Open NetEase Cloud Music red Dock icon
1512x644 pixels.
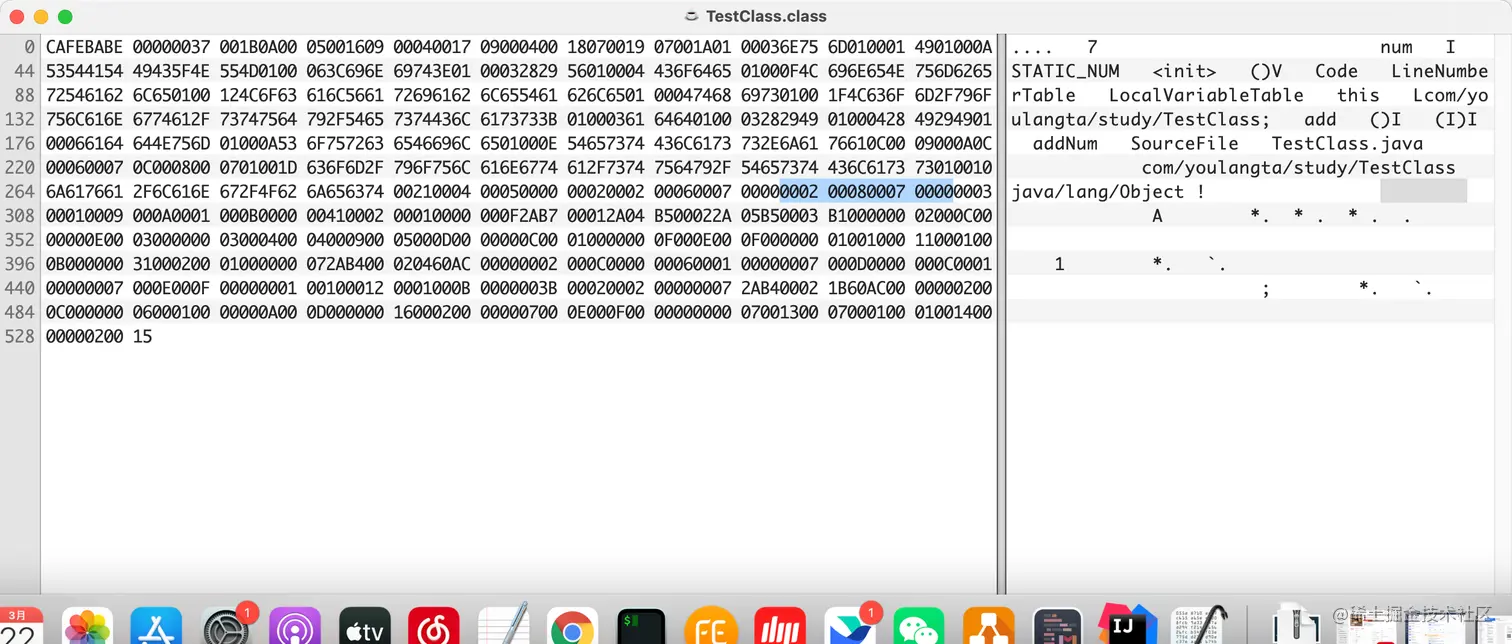[x=434, y=628]
